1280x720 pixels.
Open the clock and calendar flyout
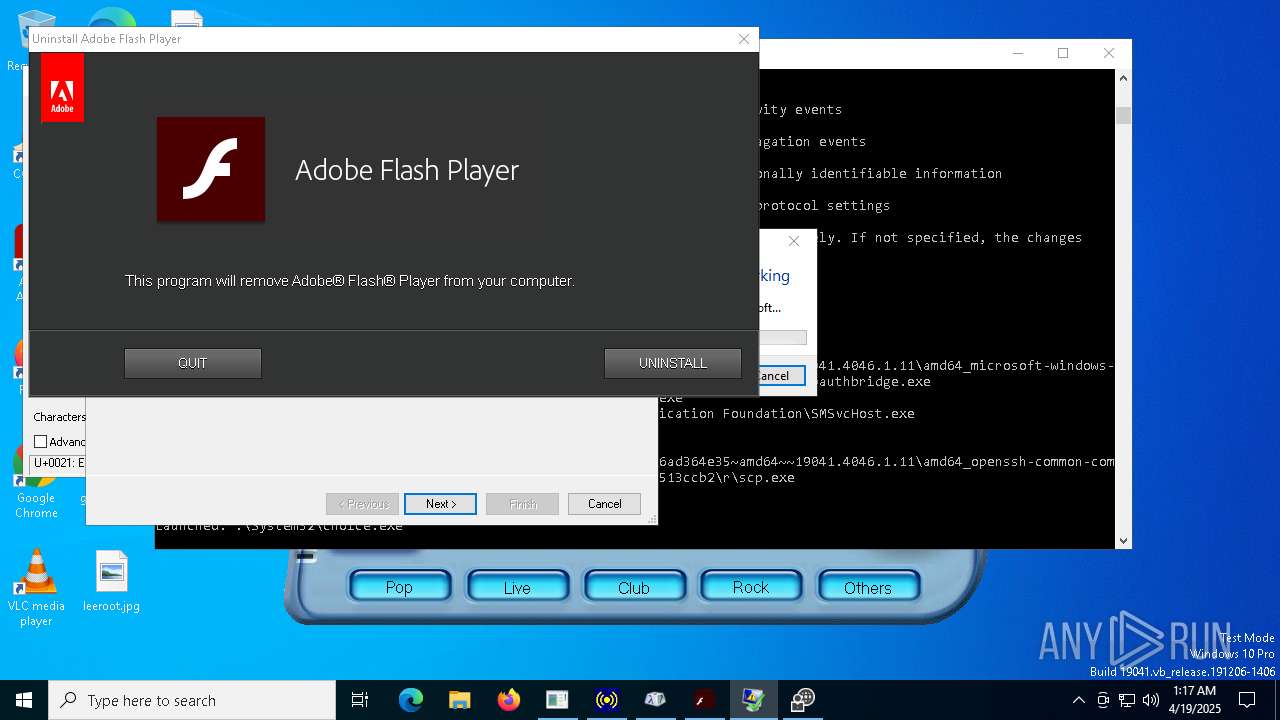[1192, 700]
